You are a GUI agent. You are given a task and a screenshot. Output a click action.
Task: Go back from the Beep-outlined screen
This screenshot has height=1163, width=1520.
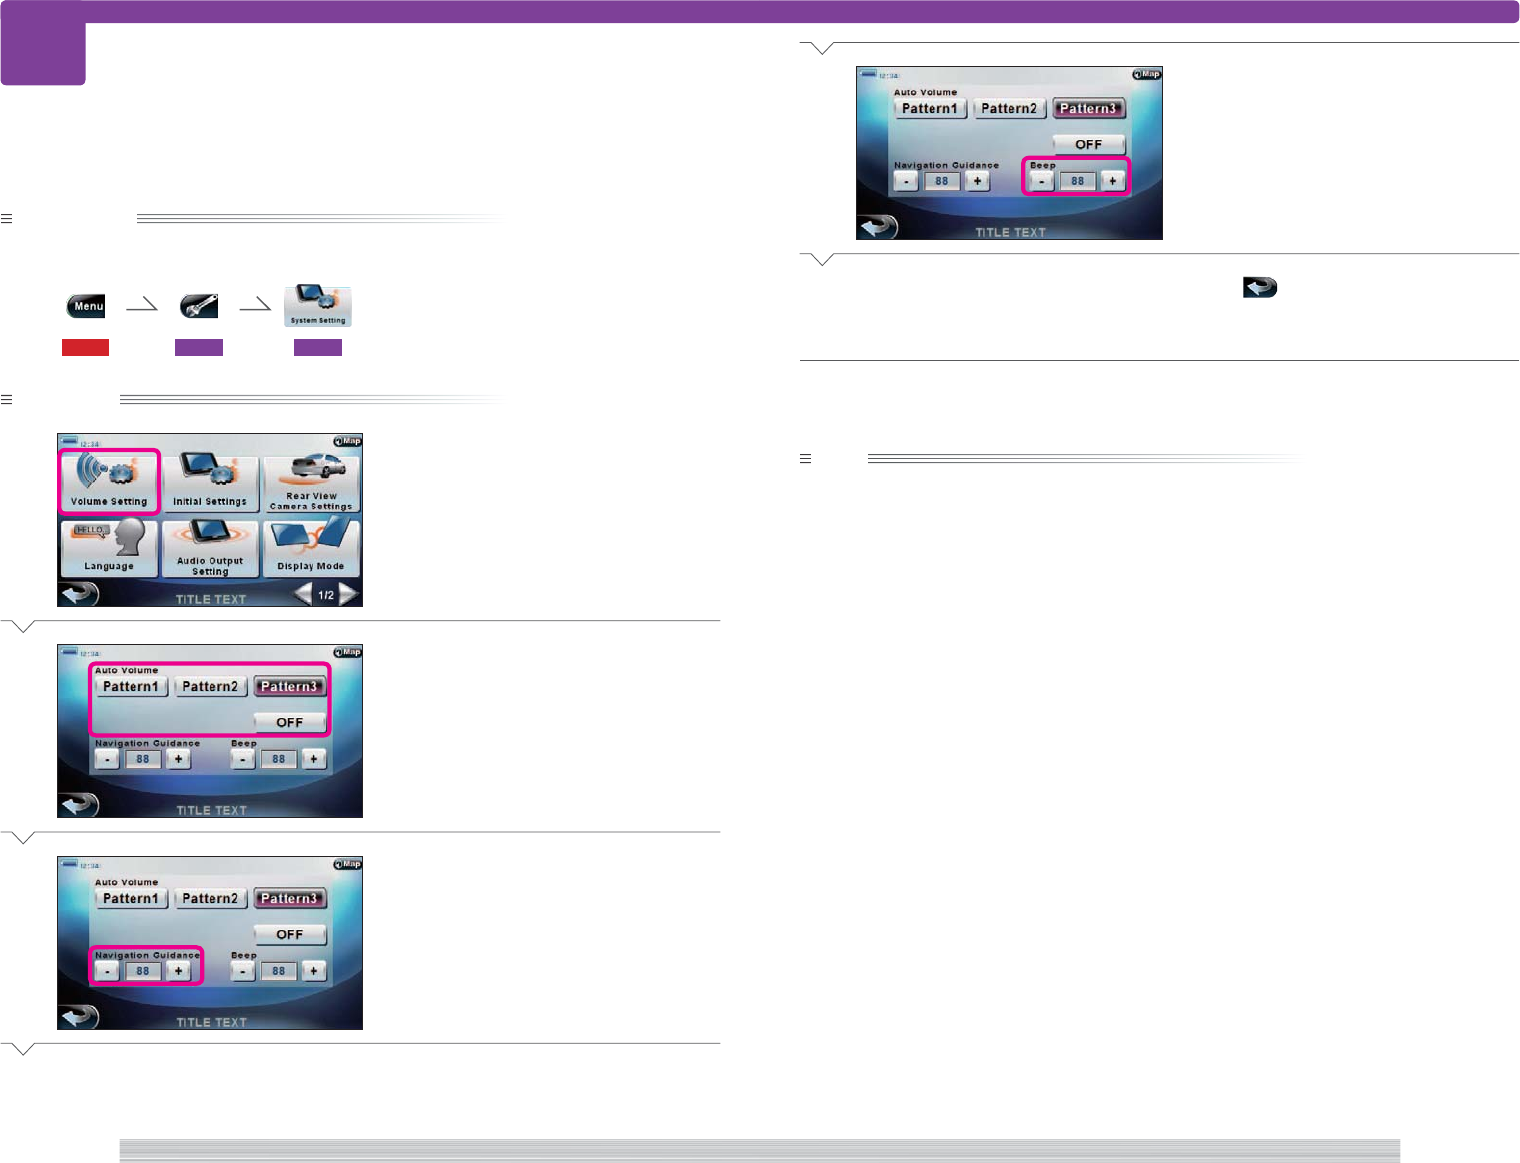[878, 227]
